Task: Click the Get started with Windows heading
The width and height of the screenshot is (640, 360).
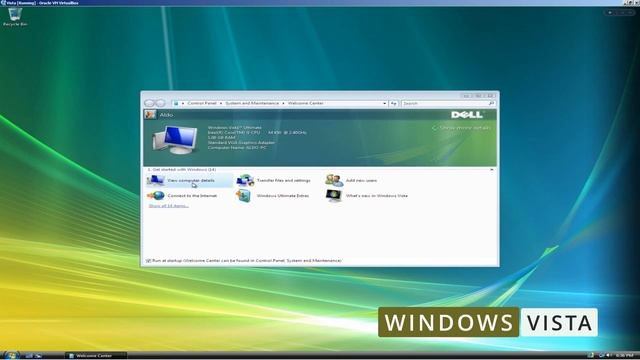Action: [x=182, y=169]
